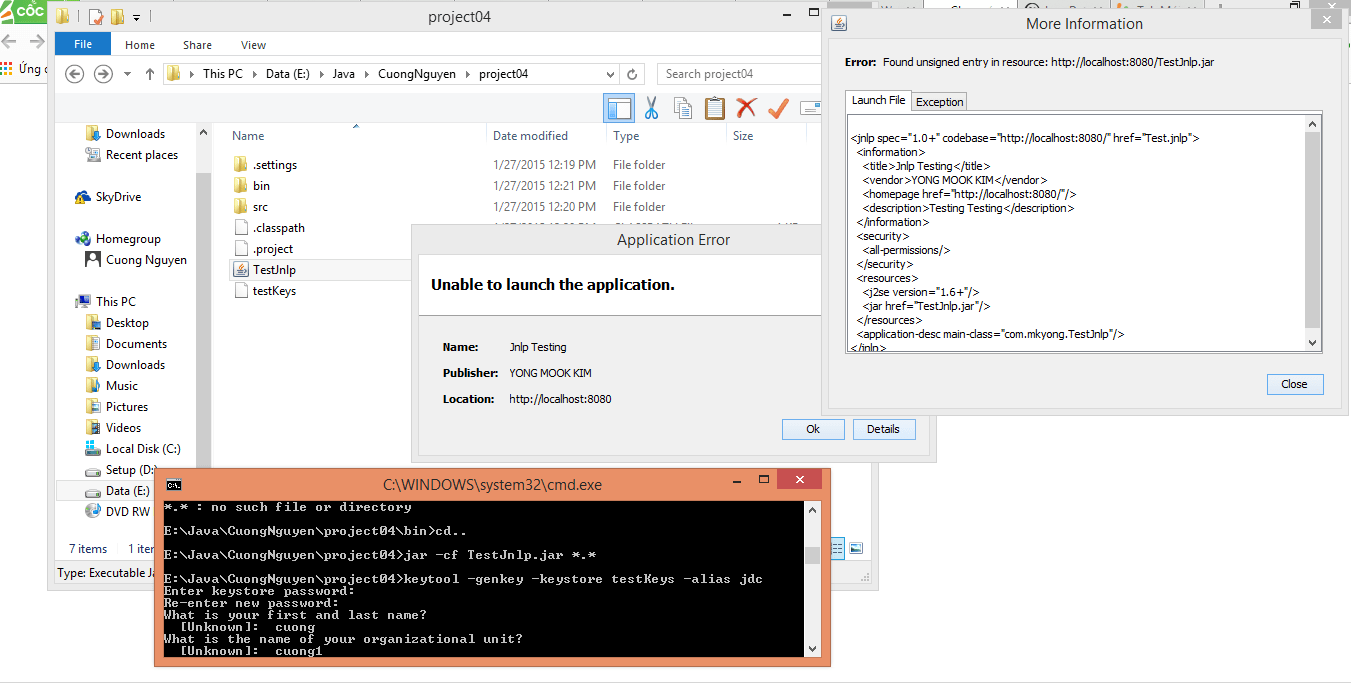Refresh the project04 folder address bar
The height and width of the screenshot is (683, 1351).
tap(632, 74)
